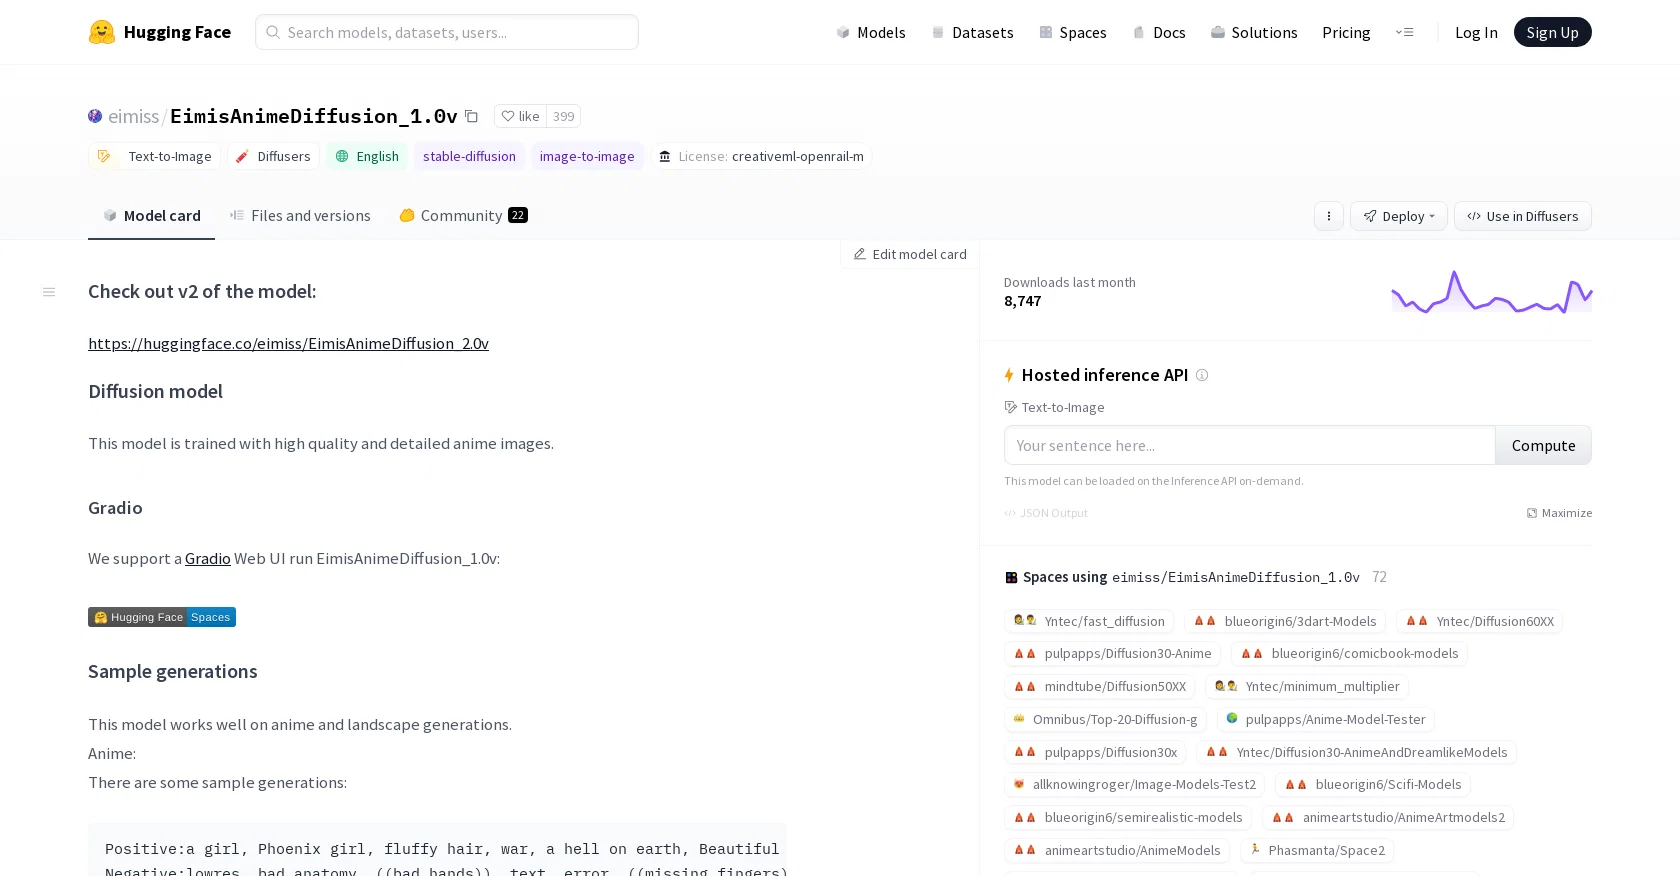Click the Check out v2 heading
Viewport: 1680px width, 876px height.
(202, 291)
